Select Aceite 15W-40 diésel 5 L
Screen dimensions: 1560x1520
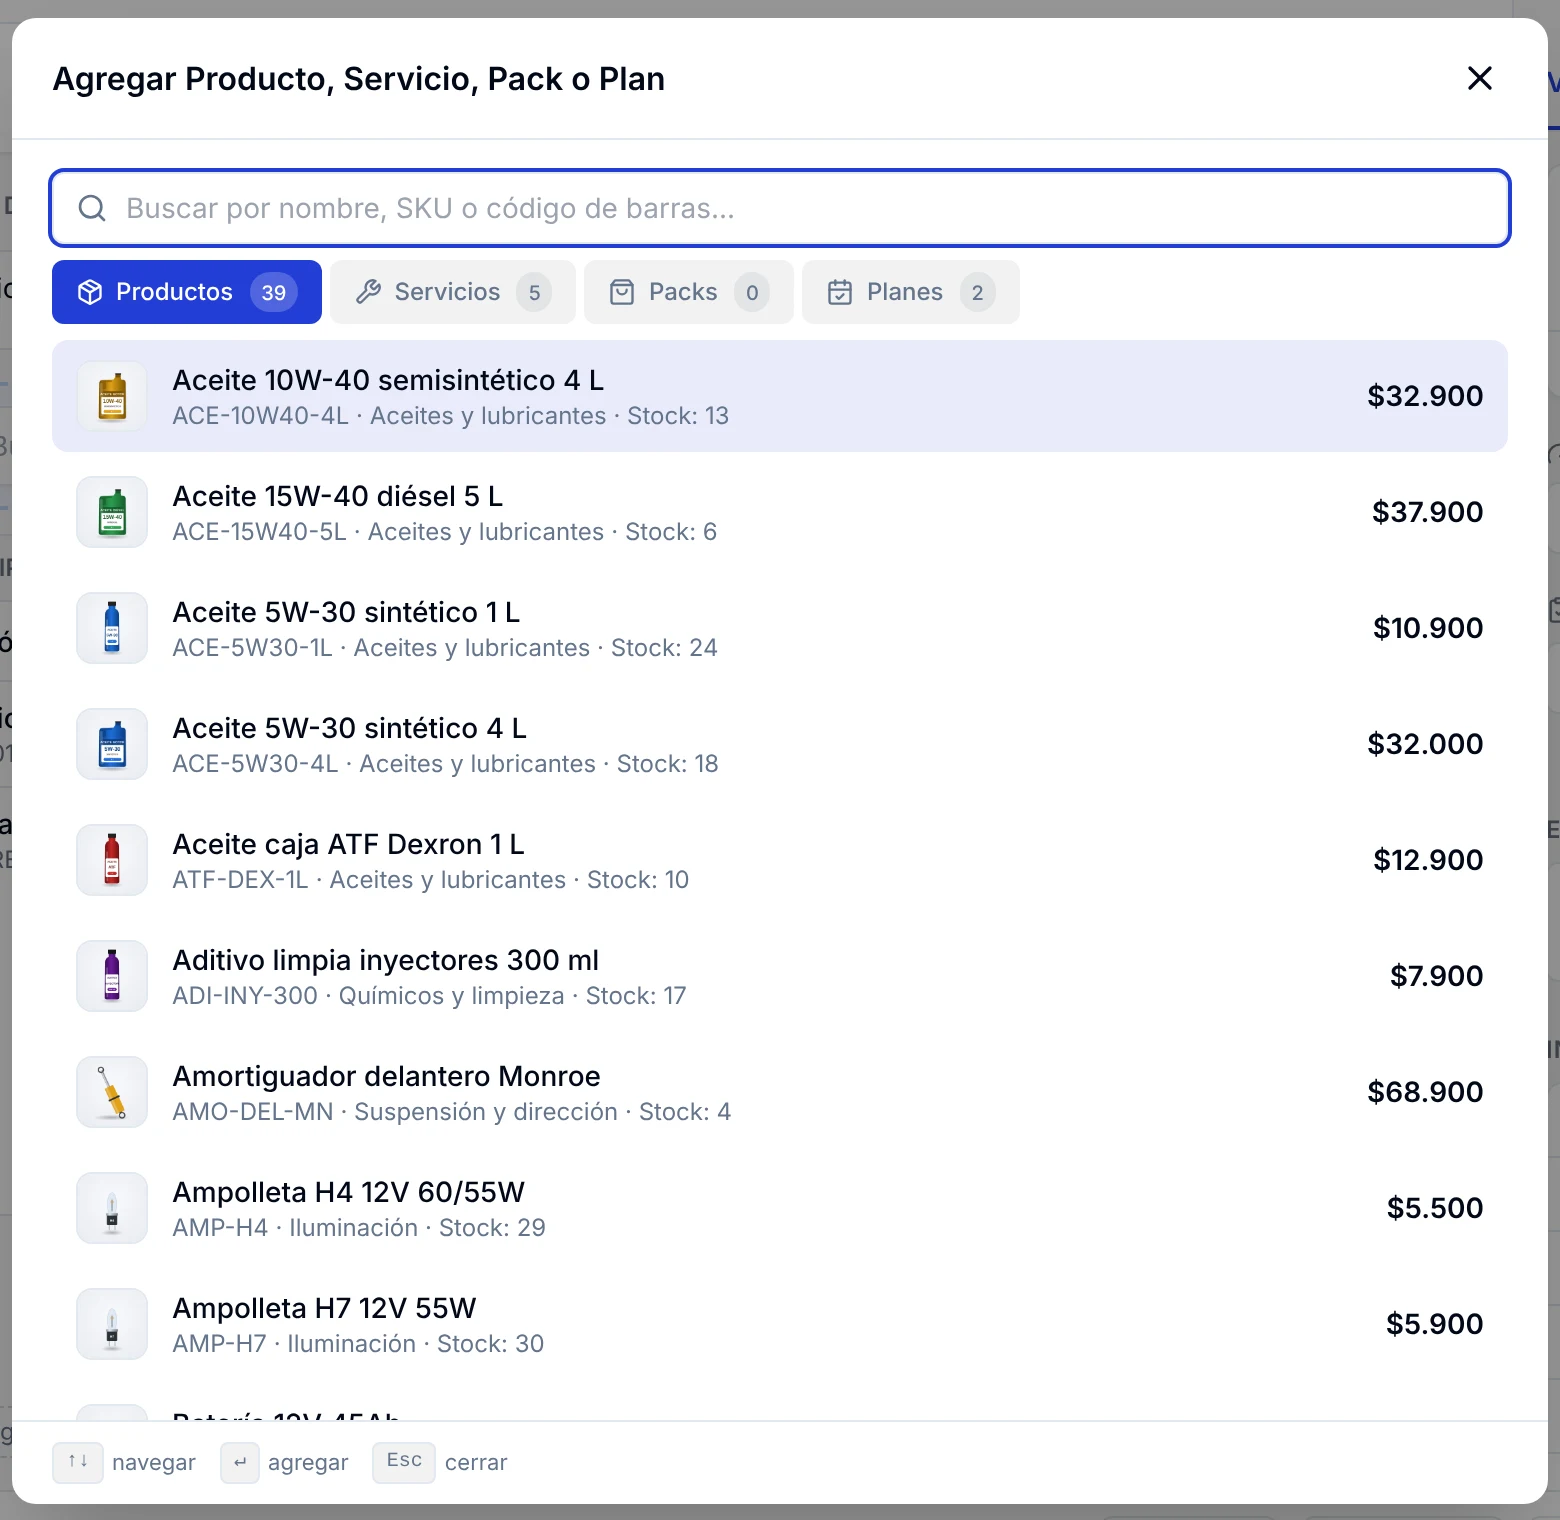[x=780, y=512]
